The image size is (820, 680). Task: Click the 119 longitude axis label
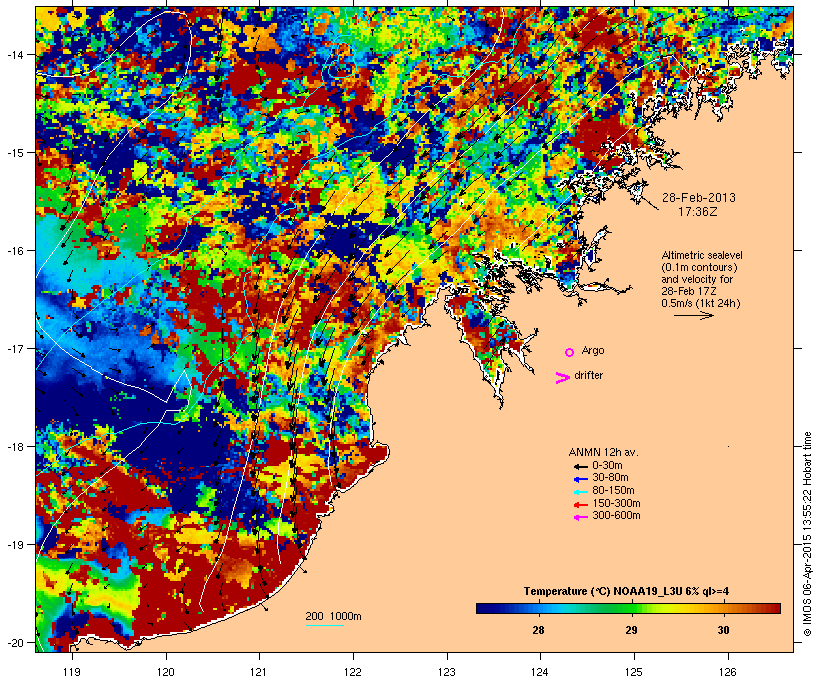[x=72, y=672]
